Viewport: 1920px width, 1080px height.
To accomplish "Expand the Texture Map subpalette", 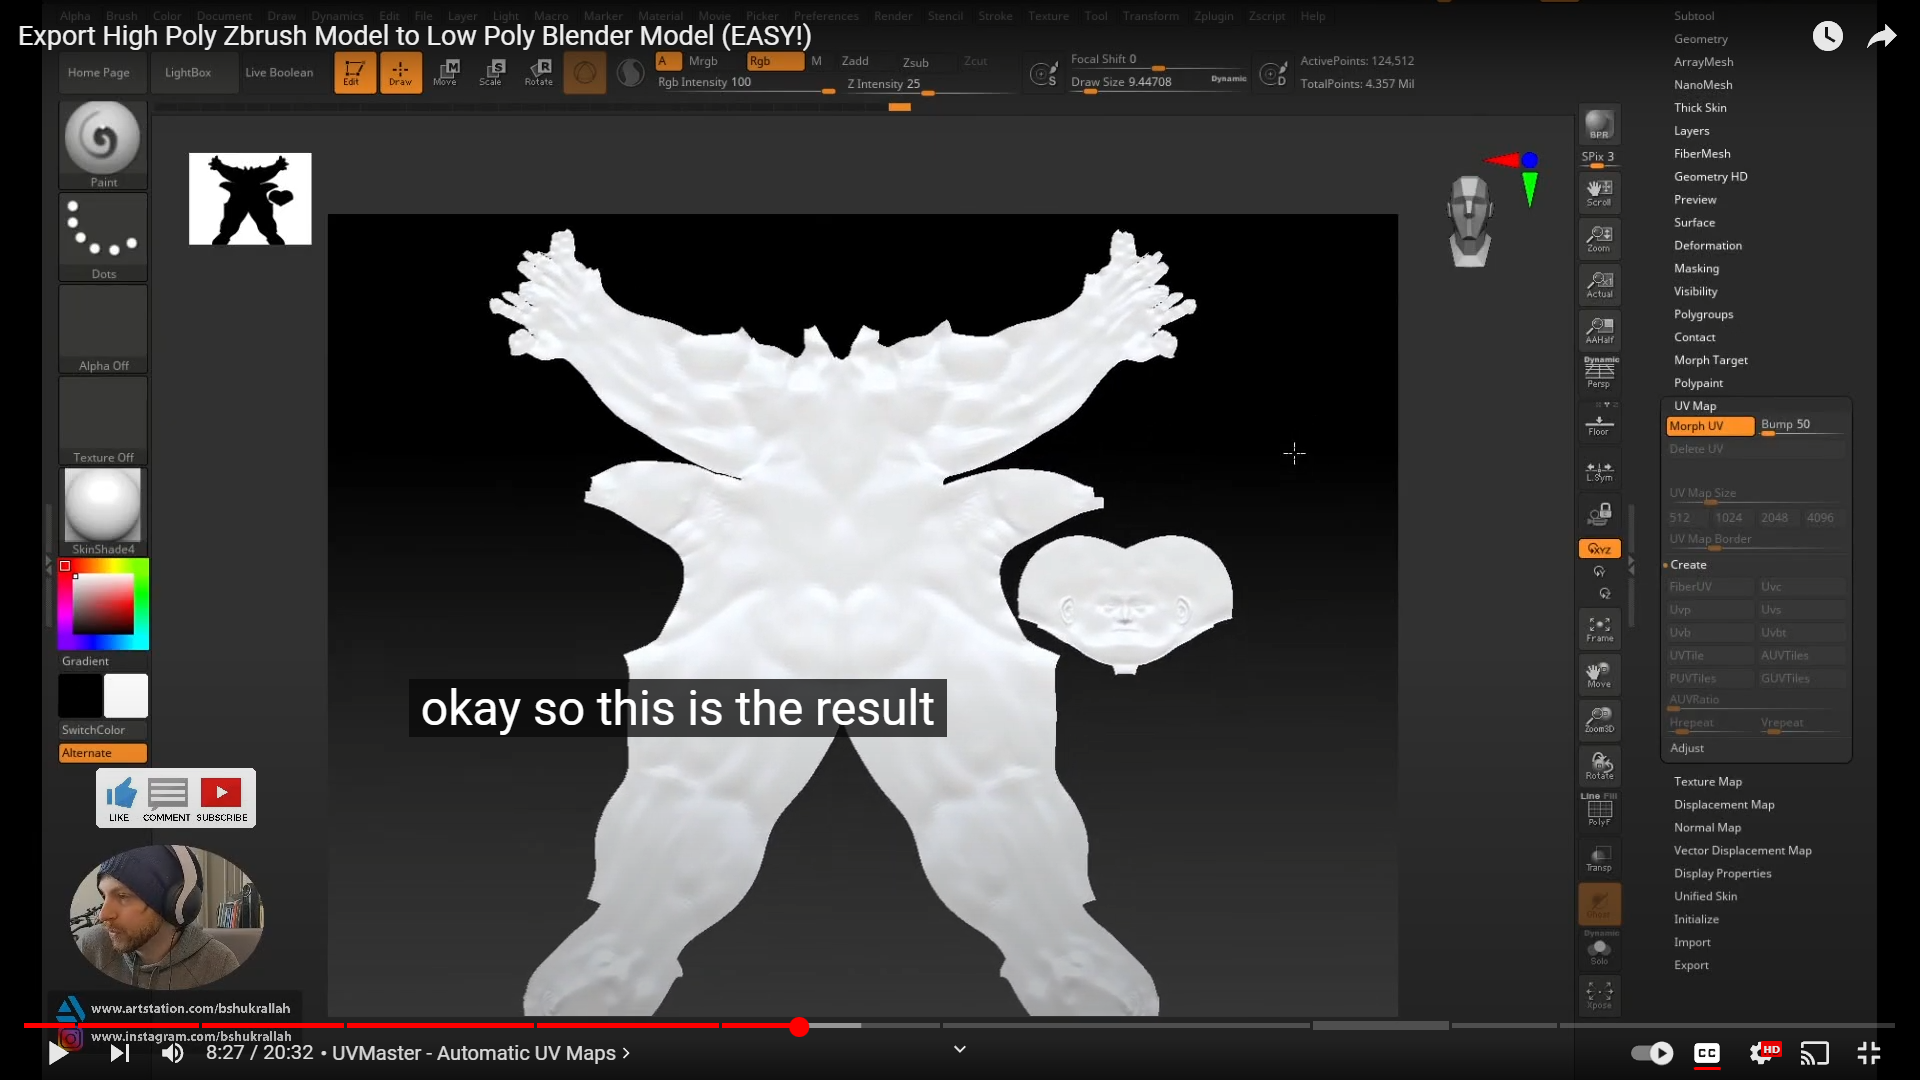I will pos(1707,782).
